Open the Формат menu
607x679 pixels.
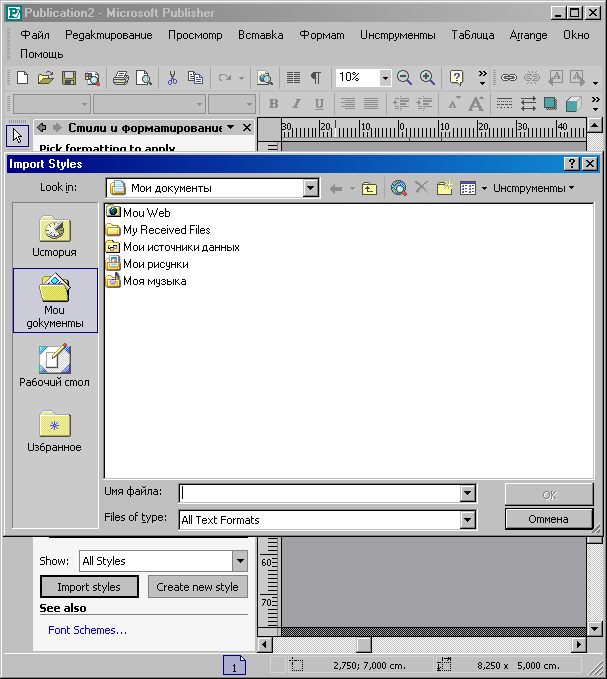click(x=321, y=35)
